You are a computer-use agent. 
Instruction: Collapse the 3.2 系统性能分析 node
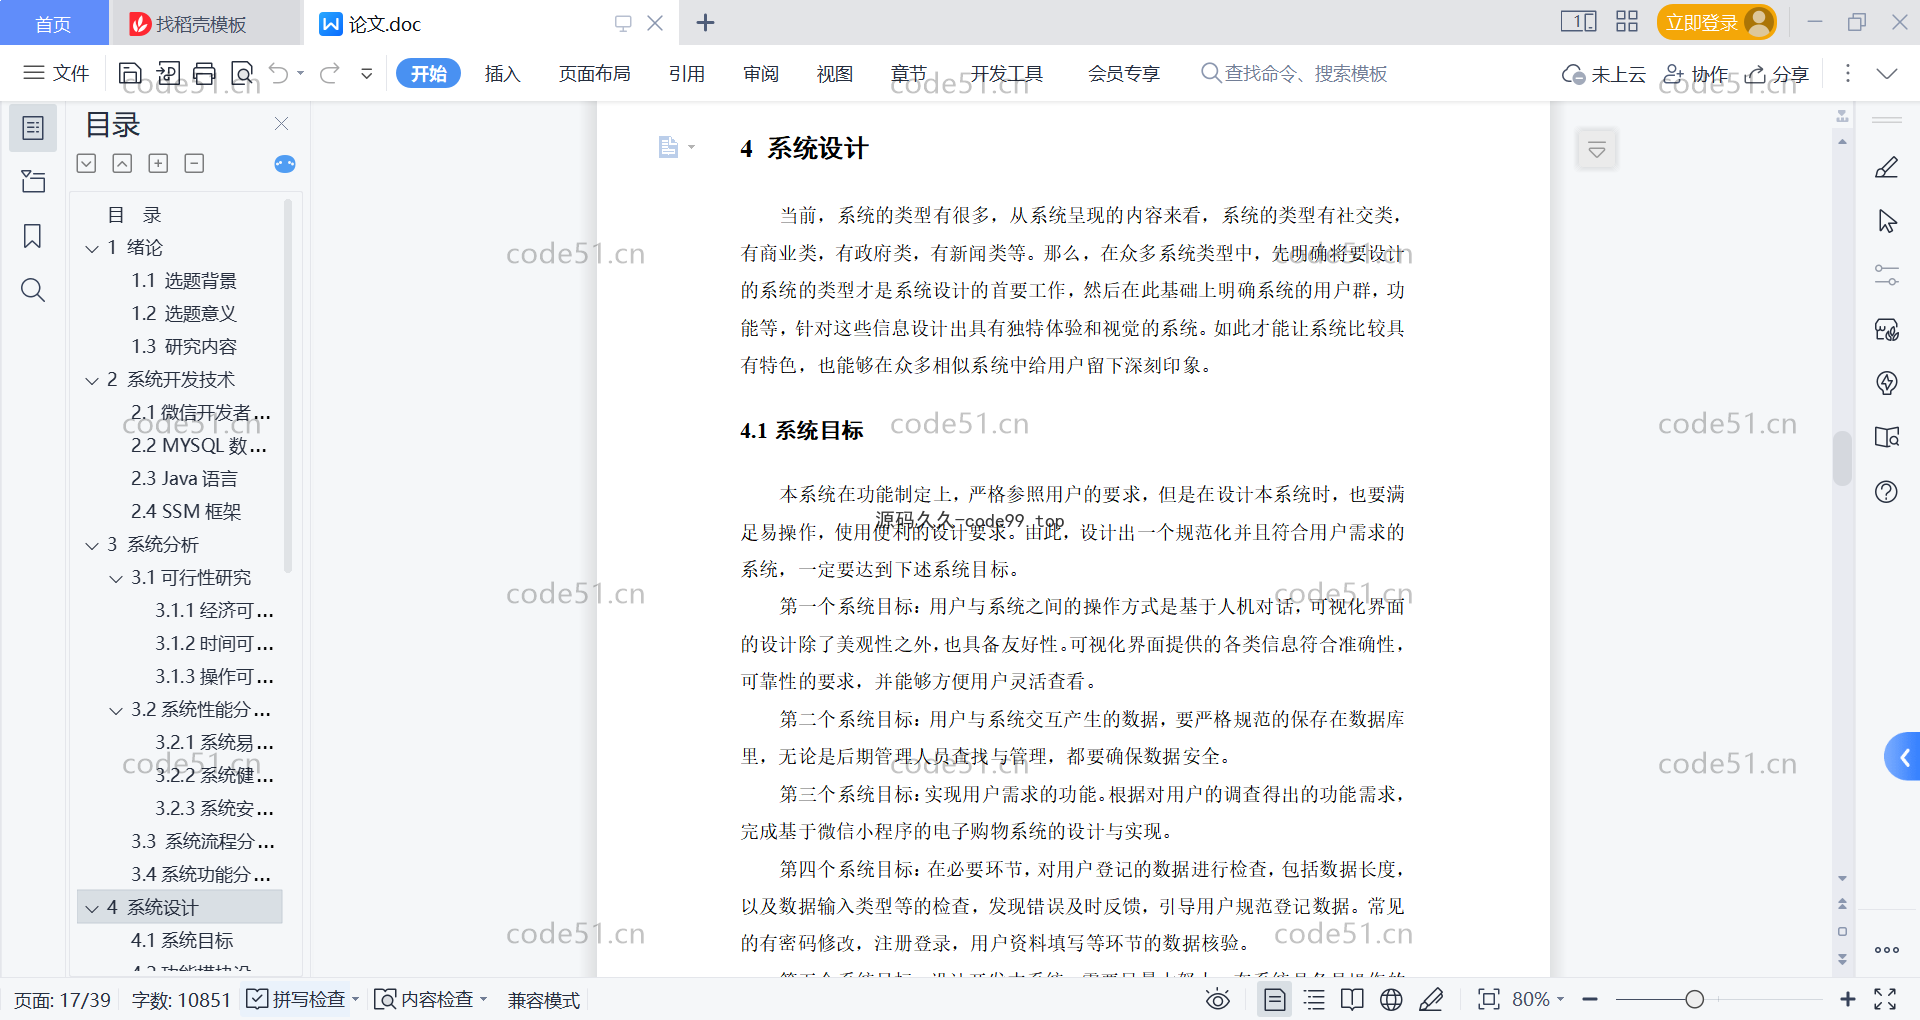(x=116, y=710)
